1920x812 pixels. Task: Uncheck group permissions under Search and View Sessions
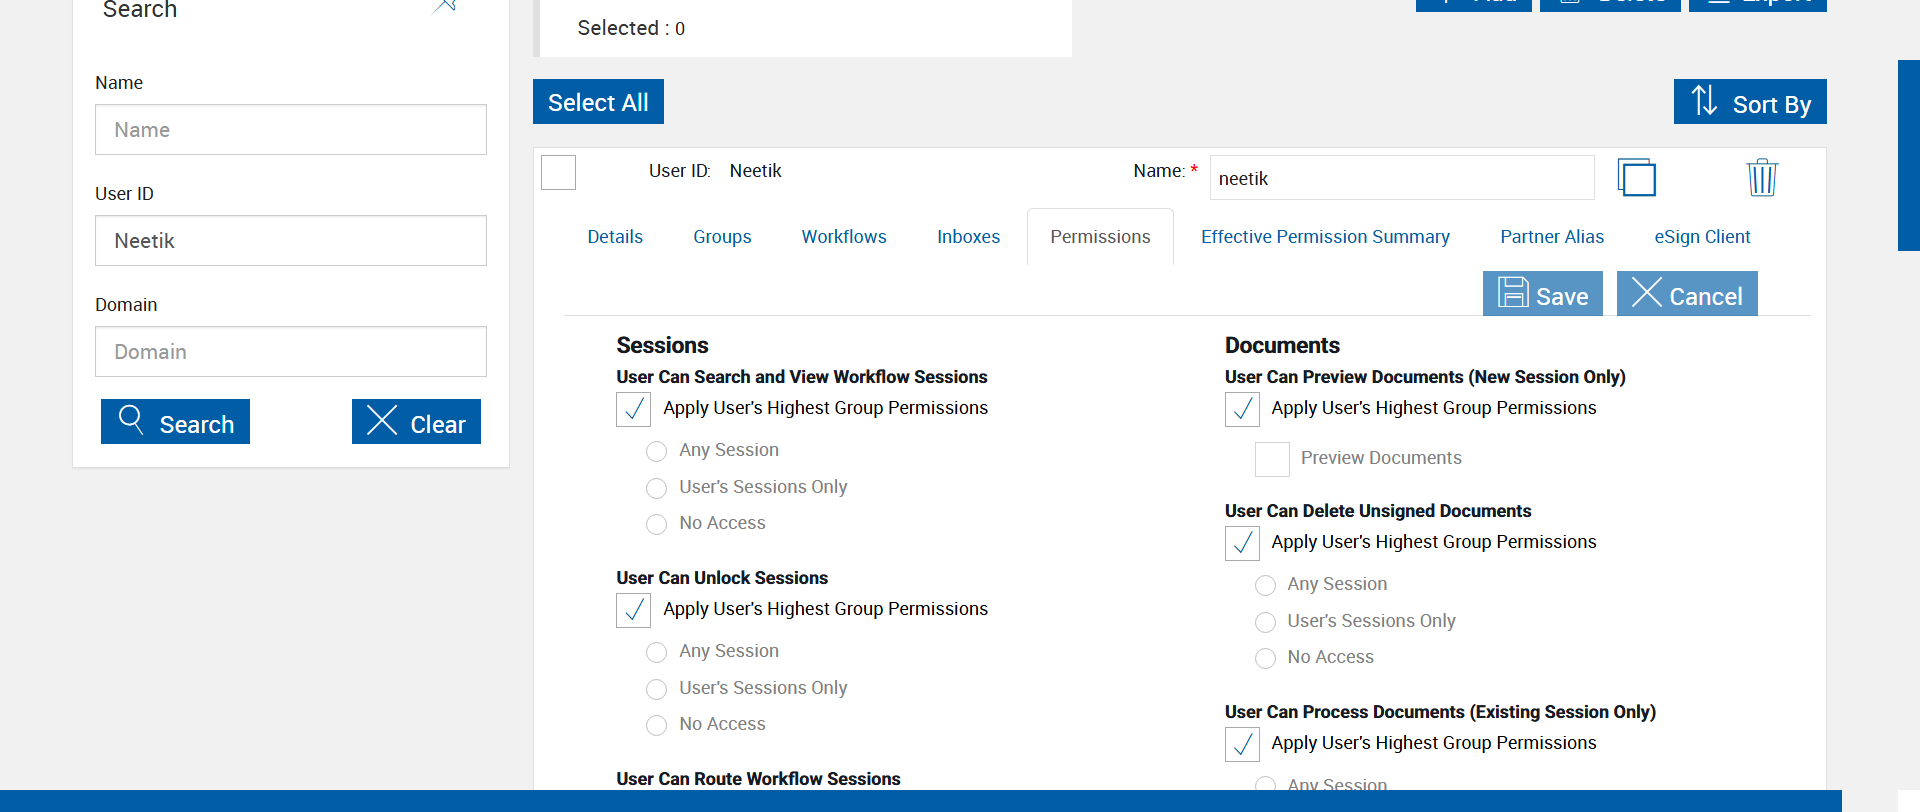coord(634,409)
